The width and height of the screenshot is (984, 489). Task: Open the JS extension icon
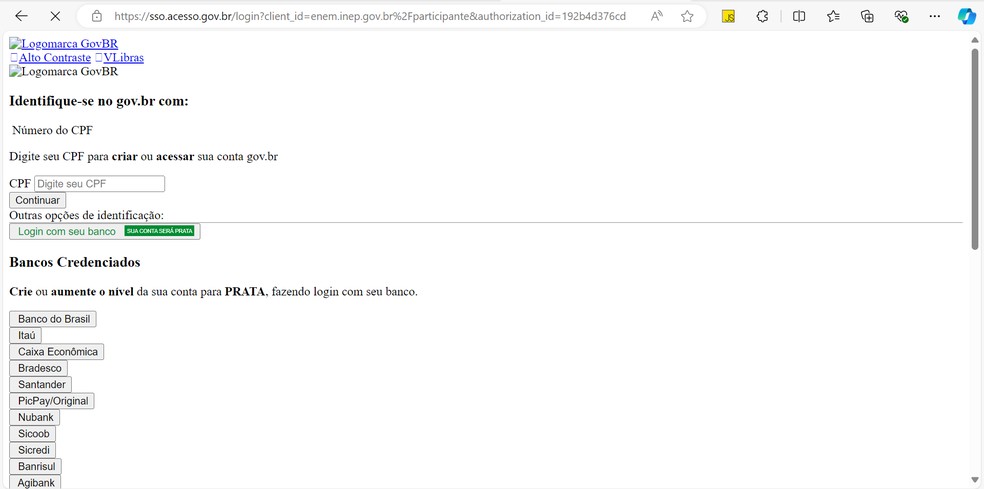(x=729, y=16)
